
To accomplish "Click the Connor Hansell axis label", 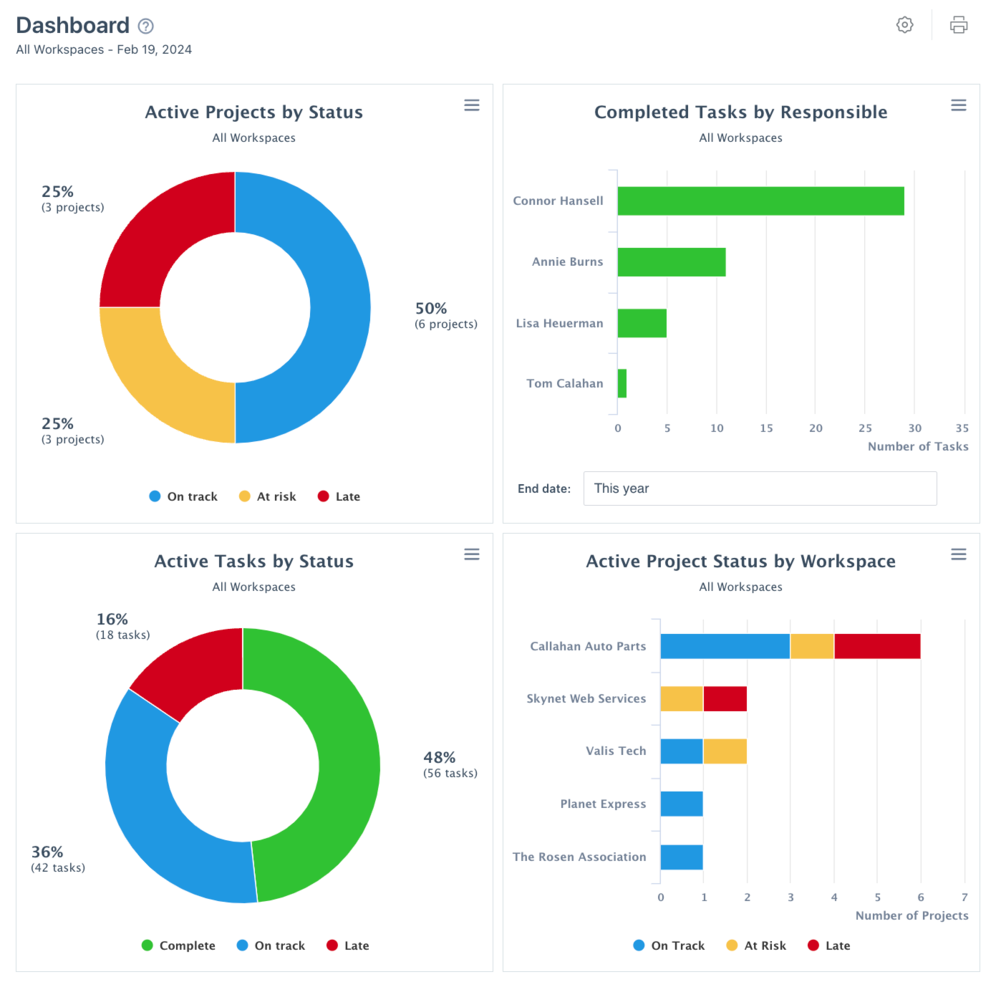I will point(558,200).
